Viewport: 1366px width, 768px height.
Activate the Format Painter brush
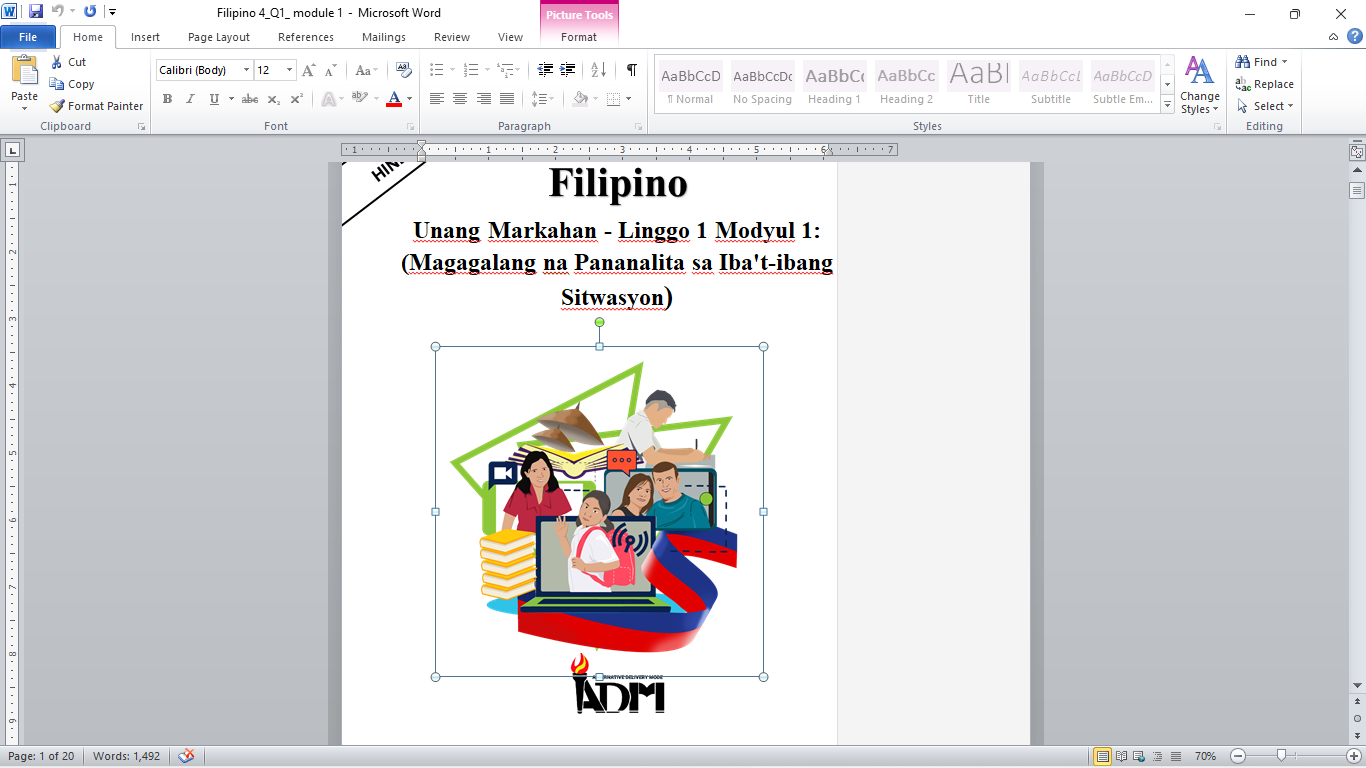(57, 106)
